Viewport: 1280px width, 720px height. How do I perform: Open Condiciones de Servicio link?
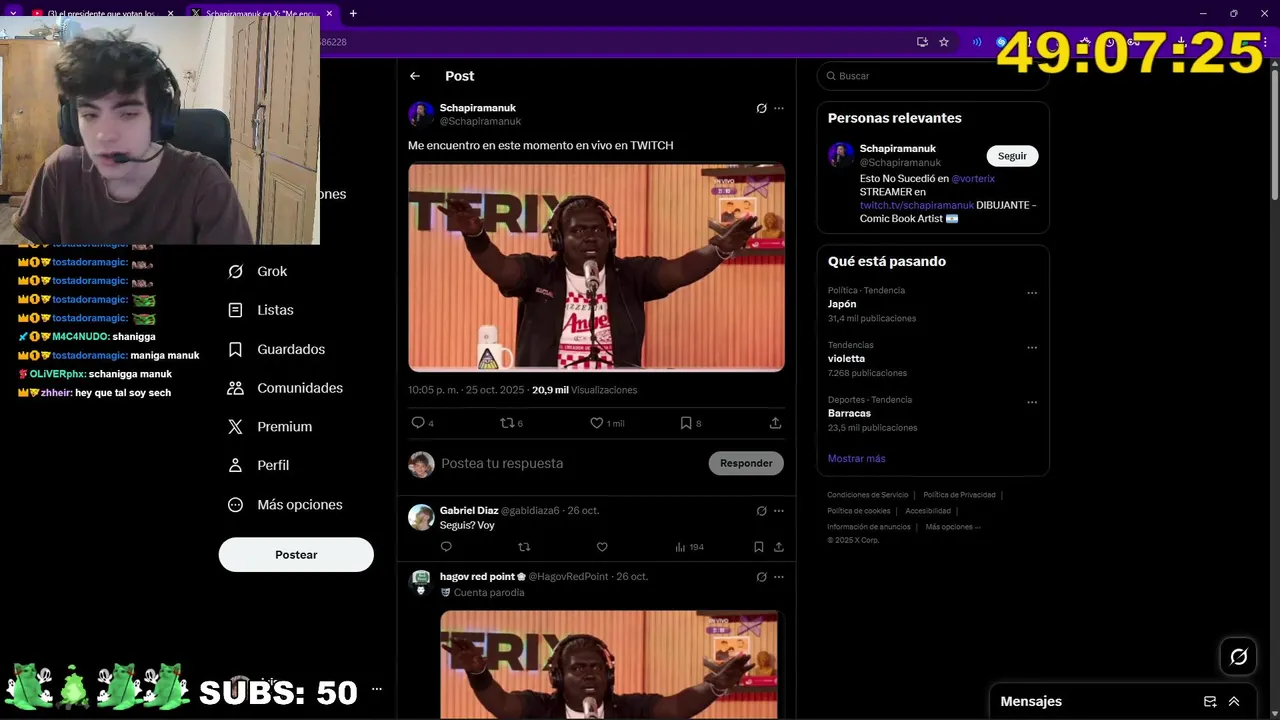click(868, 495)
